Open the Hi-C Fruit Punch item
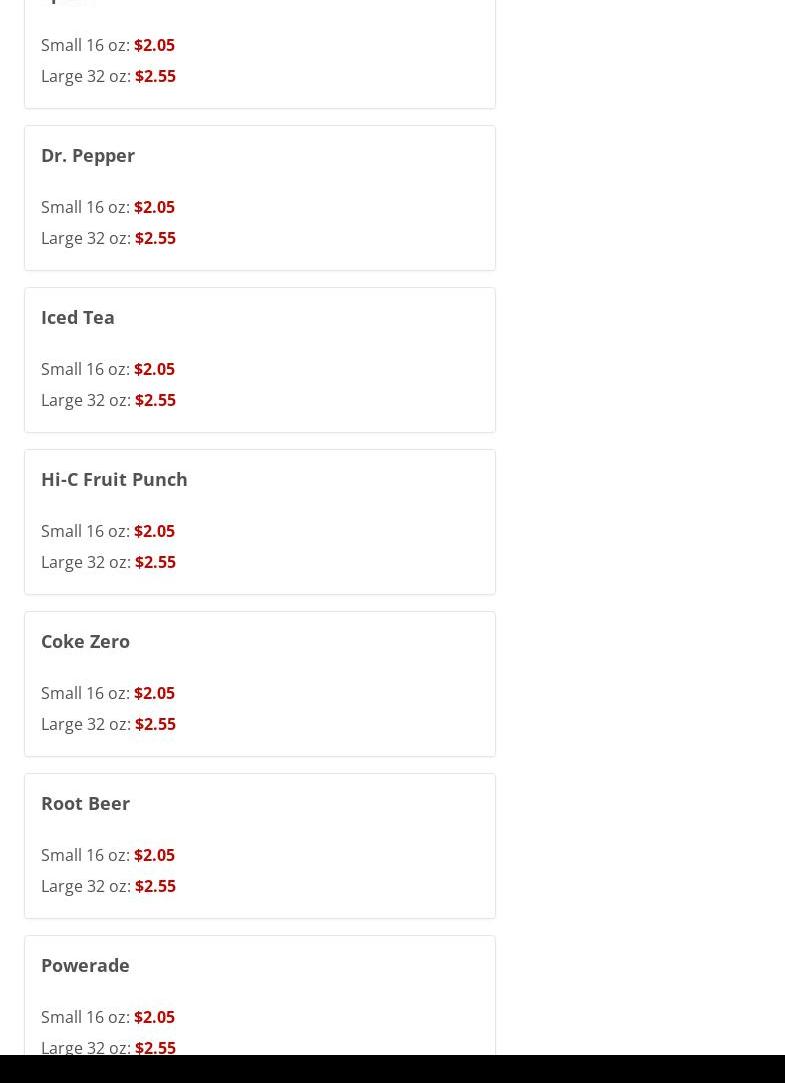 coord(114,480)
